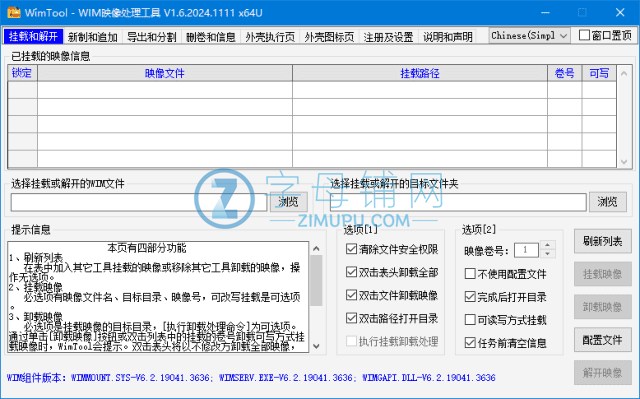Decrease the 映像卷号 with down spinner
The width and height of the screenshot is (640, 399).
click(547, 254)
